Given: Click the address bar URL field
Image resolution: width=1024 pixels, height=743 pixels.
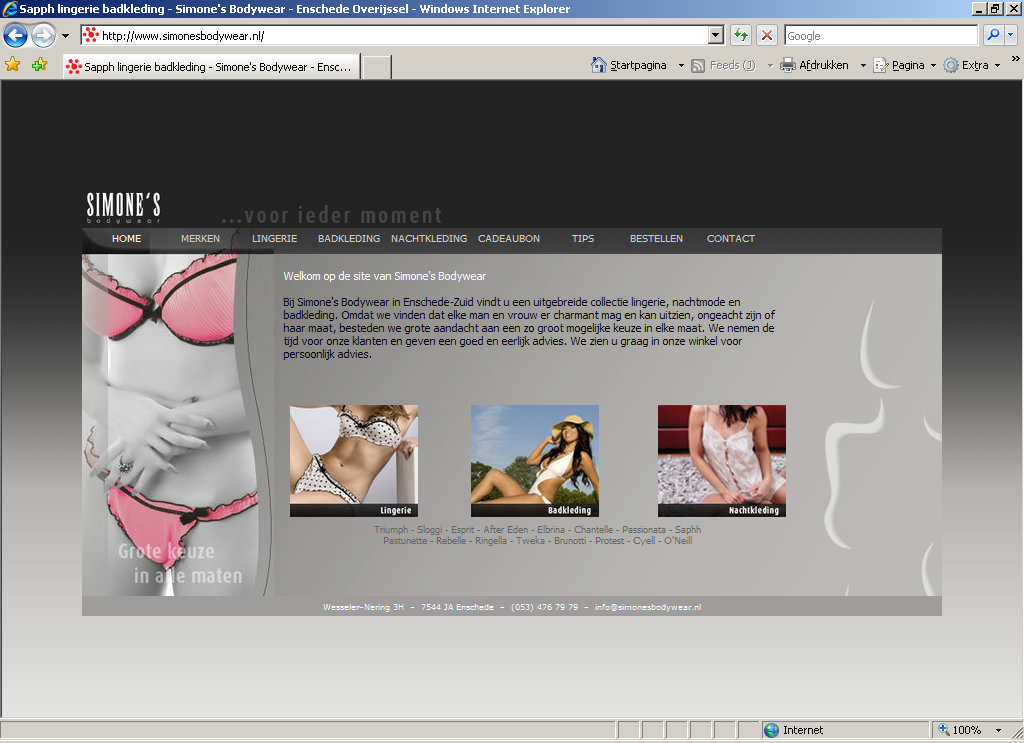Looking at the screenshot, I should pyautogui.click(x=394, y=35).
